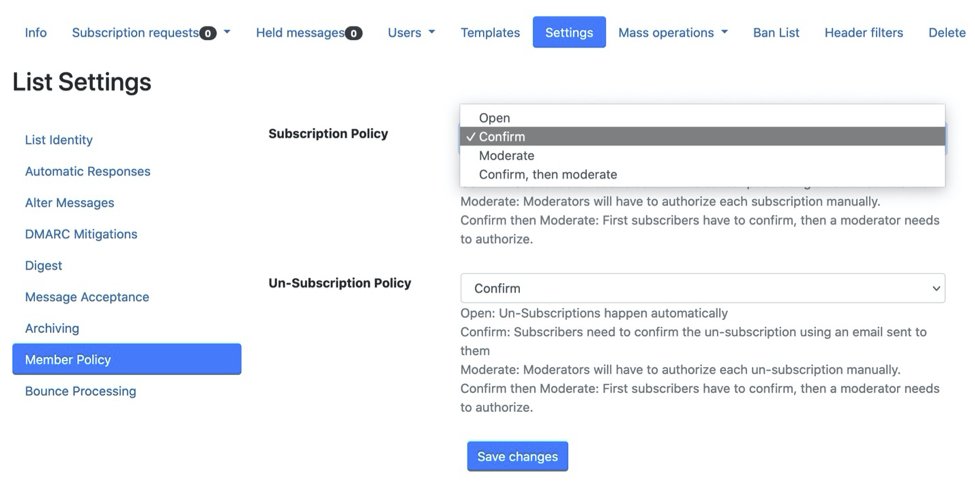Open the List Identity settings section
The width and height of the screenshot is (975, 495).
click(x=59, y=140)
